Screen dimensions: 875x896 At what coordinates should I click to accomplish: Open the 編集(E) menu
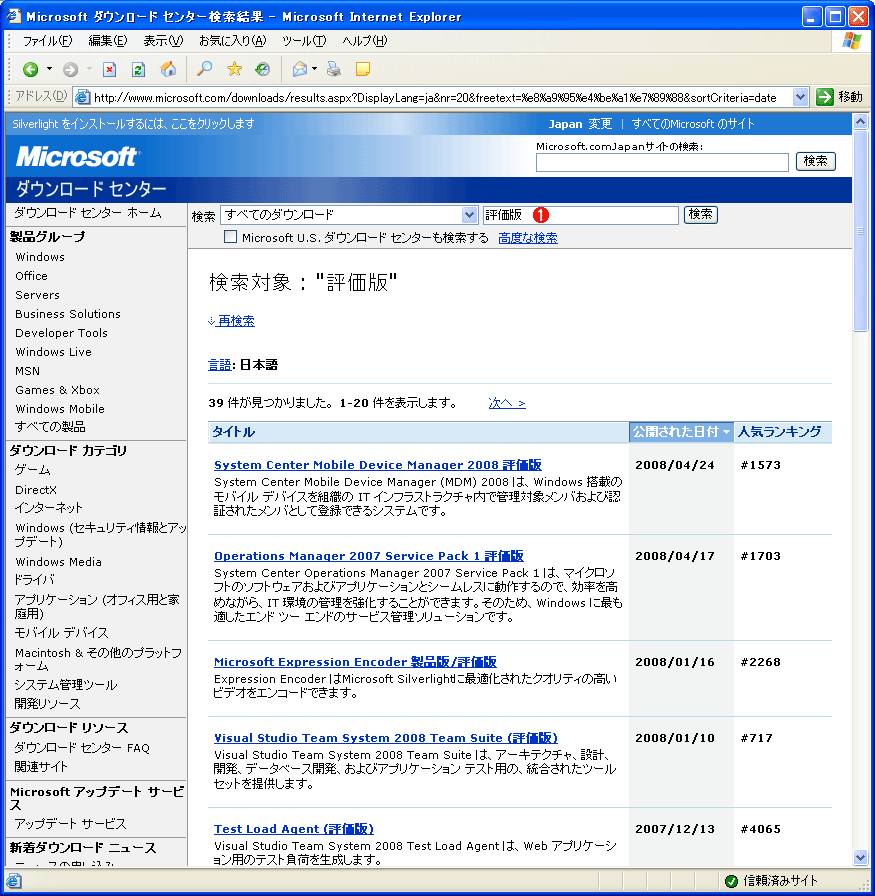pyautogui.click(x=107, y=41)
